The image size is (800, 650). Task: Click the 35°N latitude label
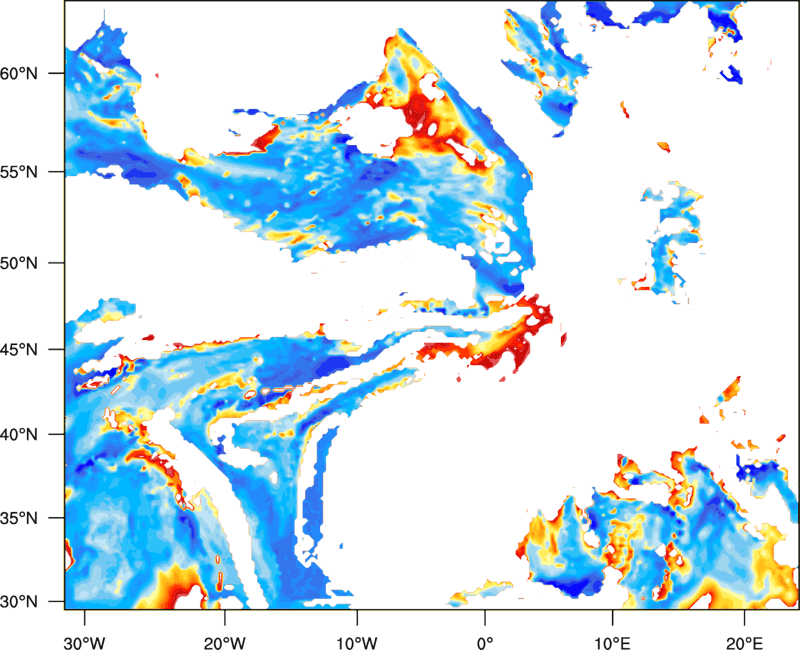[x=19, y=518]
